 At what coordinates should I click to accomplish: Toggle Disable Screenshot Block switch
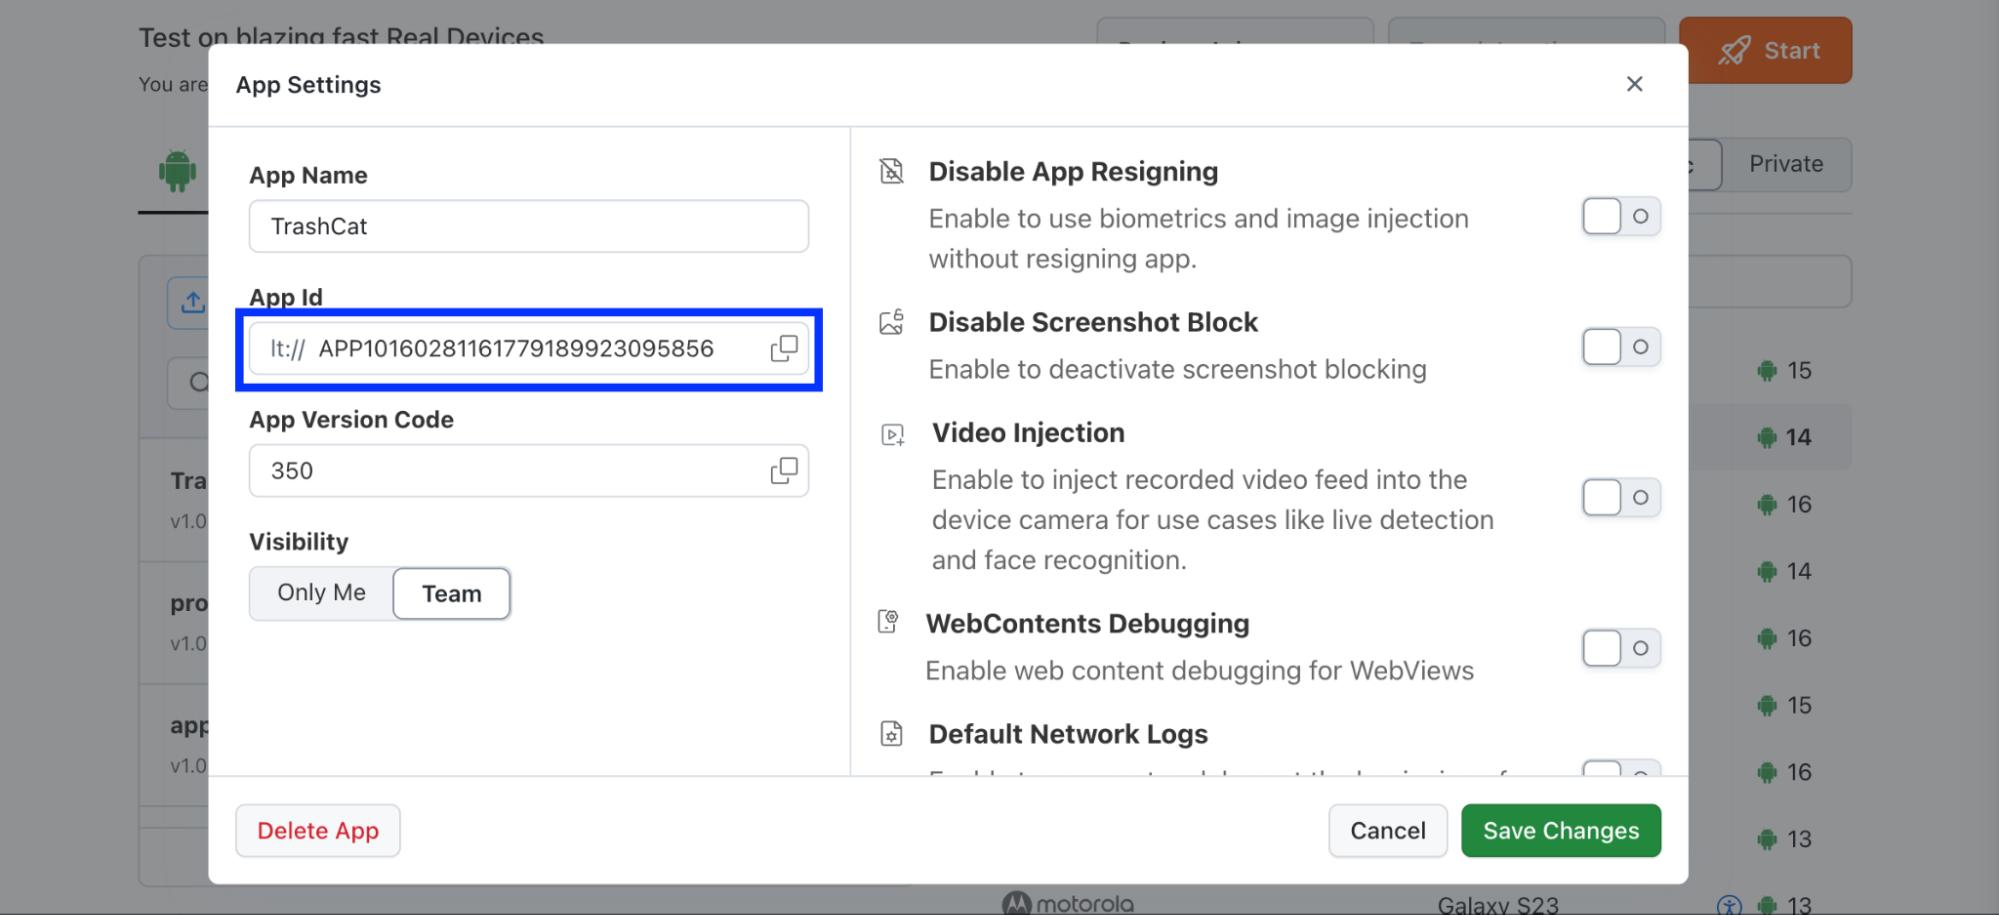pyautogui.click(x=1621, y=347)
